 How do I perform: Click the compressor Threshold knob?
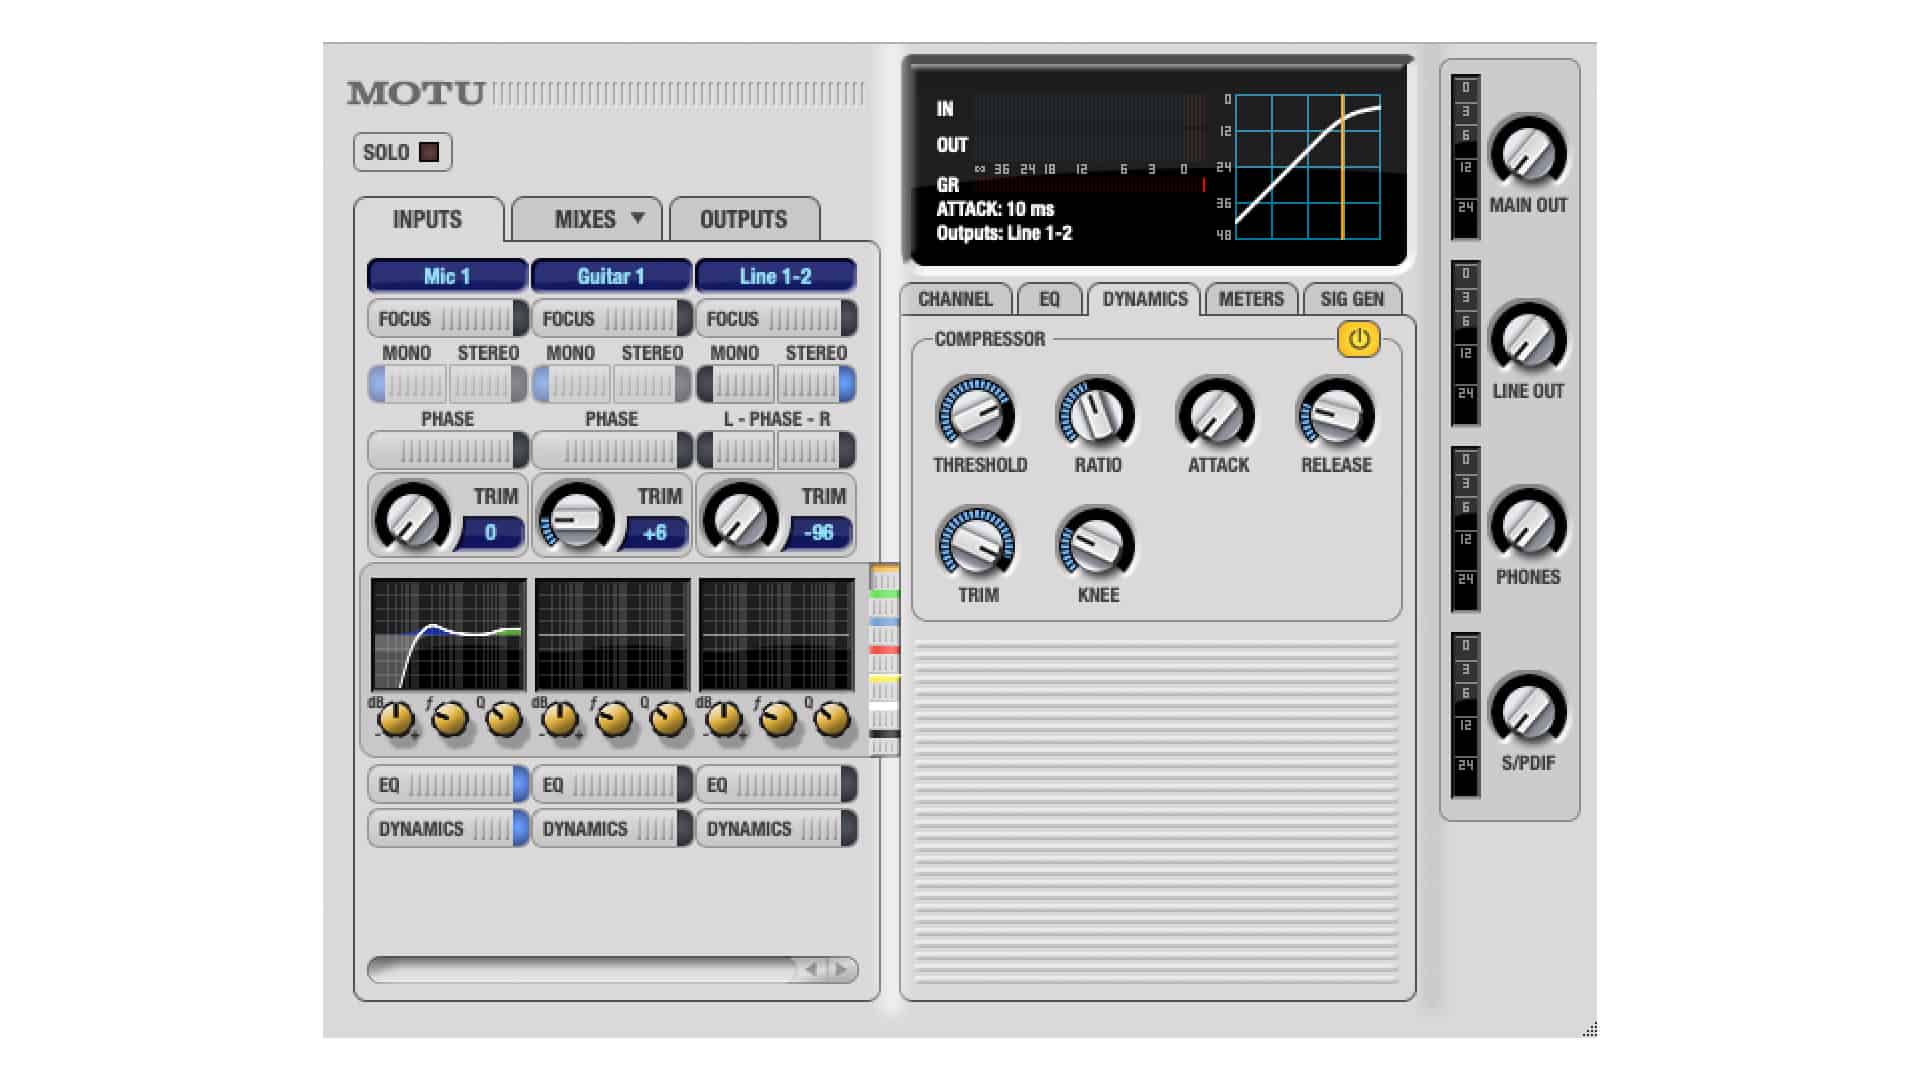(975, 413)
